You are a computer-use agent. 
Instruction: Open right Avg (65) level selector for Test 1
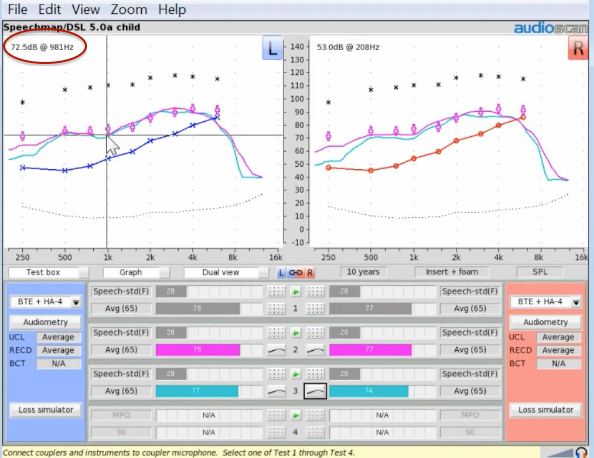point(470,308)
